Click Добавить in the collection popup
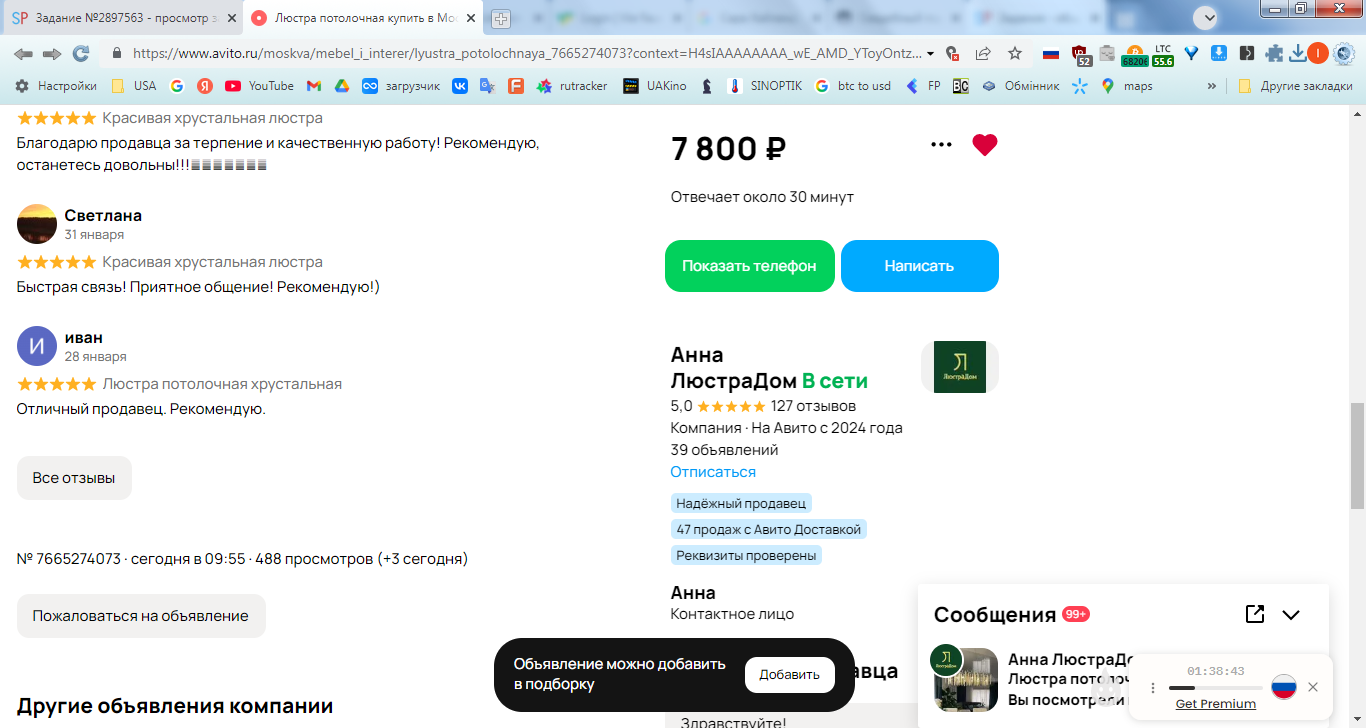 click(789, 675)
